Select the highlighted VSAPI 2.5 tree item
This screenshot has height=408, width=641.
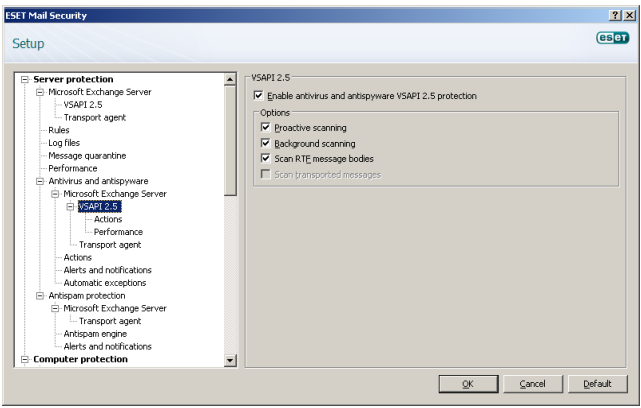(99, 206)
